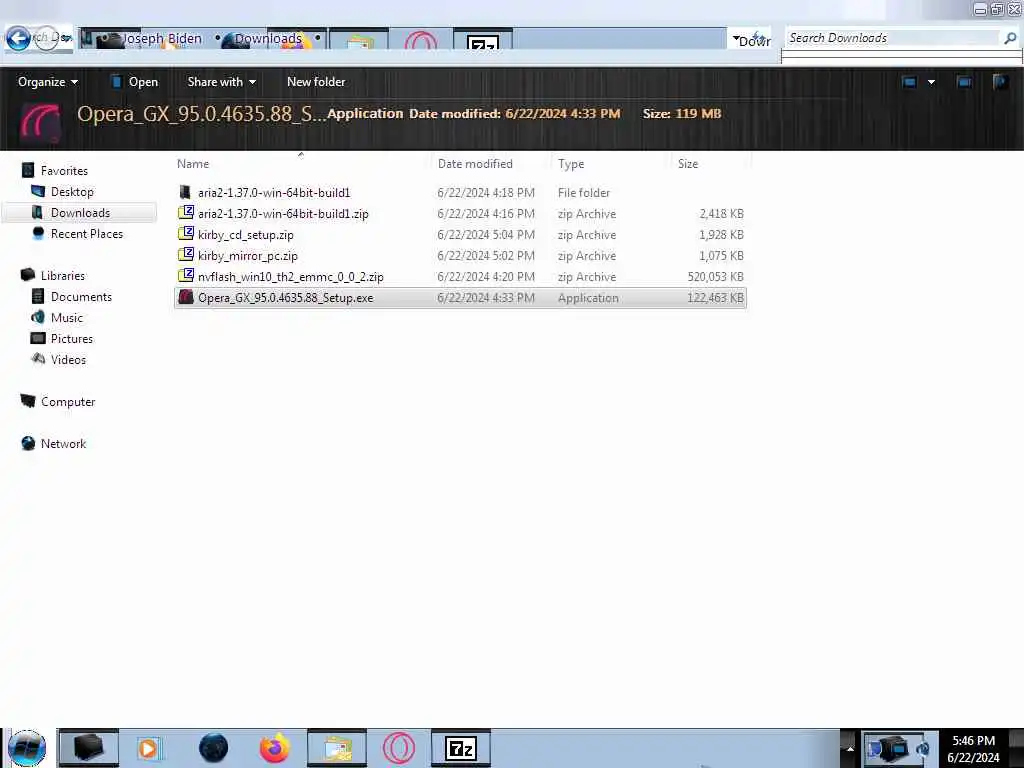Click Date modified value in details pane

point(562,113)
